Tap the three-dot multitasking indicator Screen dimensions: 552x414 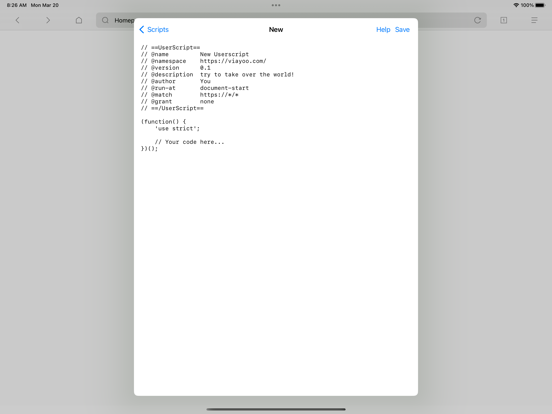(276, 5)
